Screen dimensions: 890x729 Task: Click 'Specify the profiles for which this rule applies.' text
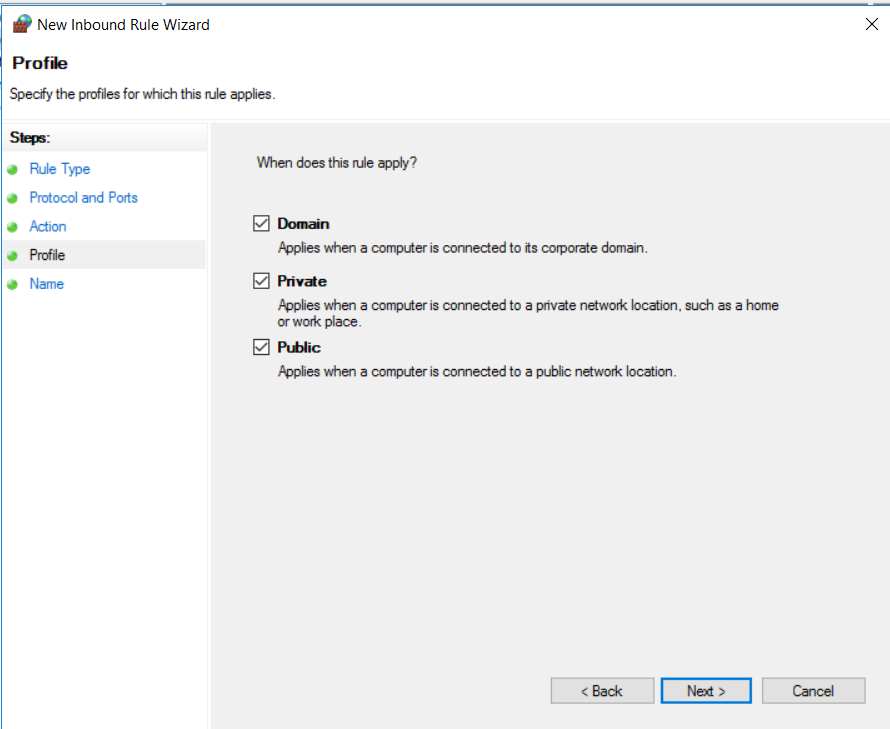pos(142,94)
